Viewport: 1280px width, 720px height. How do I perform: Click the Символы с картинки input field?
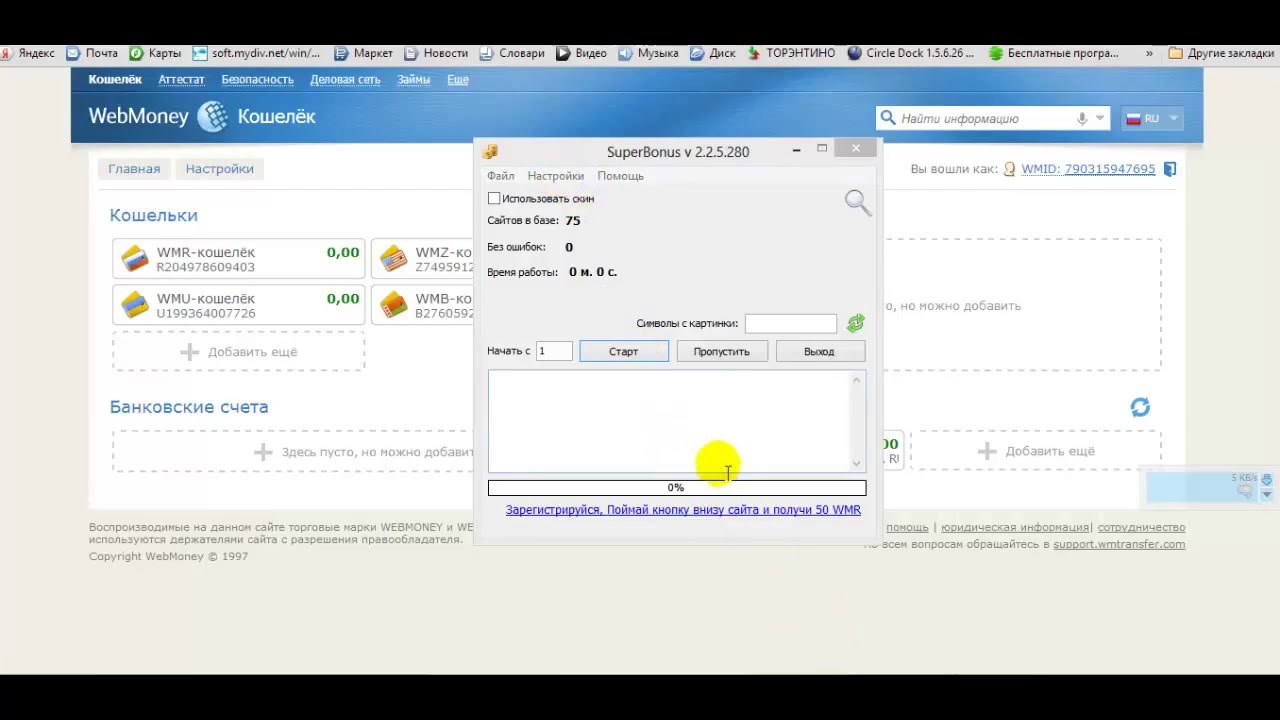790,323
